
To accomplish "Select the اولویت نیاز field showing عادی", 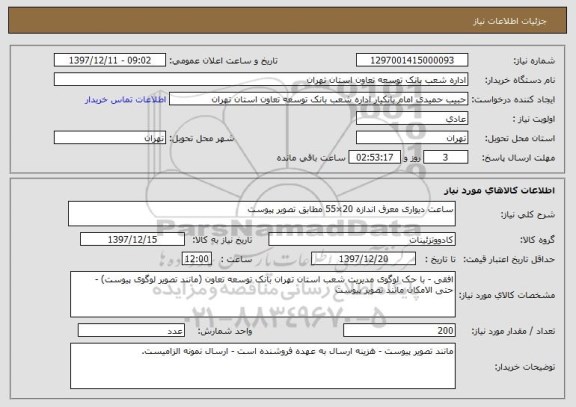I will tap(412, 119).
